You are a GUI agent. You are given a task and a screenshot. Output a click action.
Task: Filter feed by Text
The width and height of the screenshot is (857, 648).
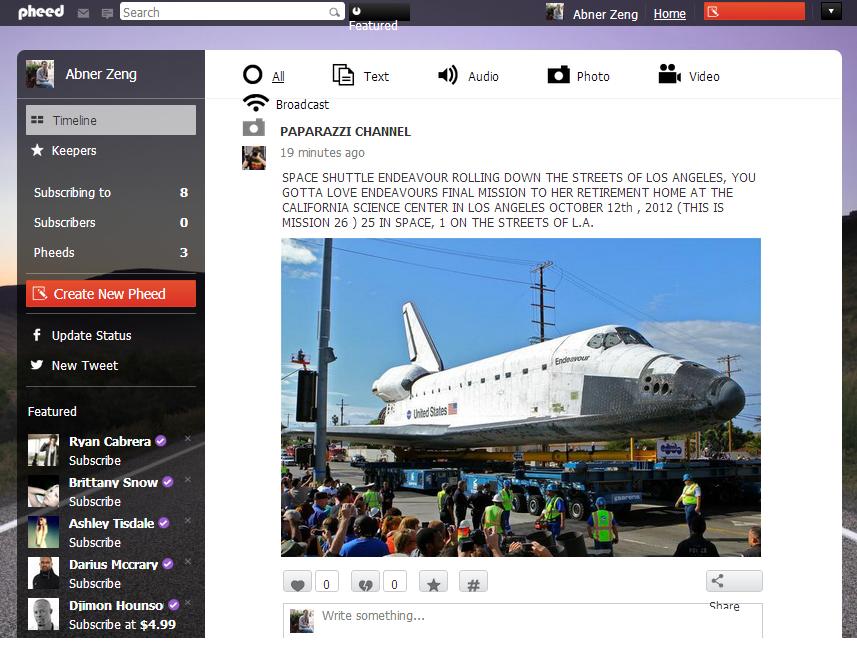[361, 75]
